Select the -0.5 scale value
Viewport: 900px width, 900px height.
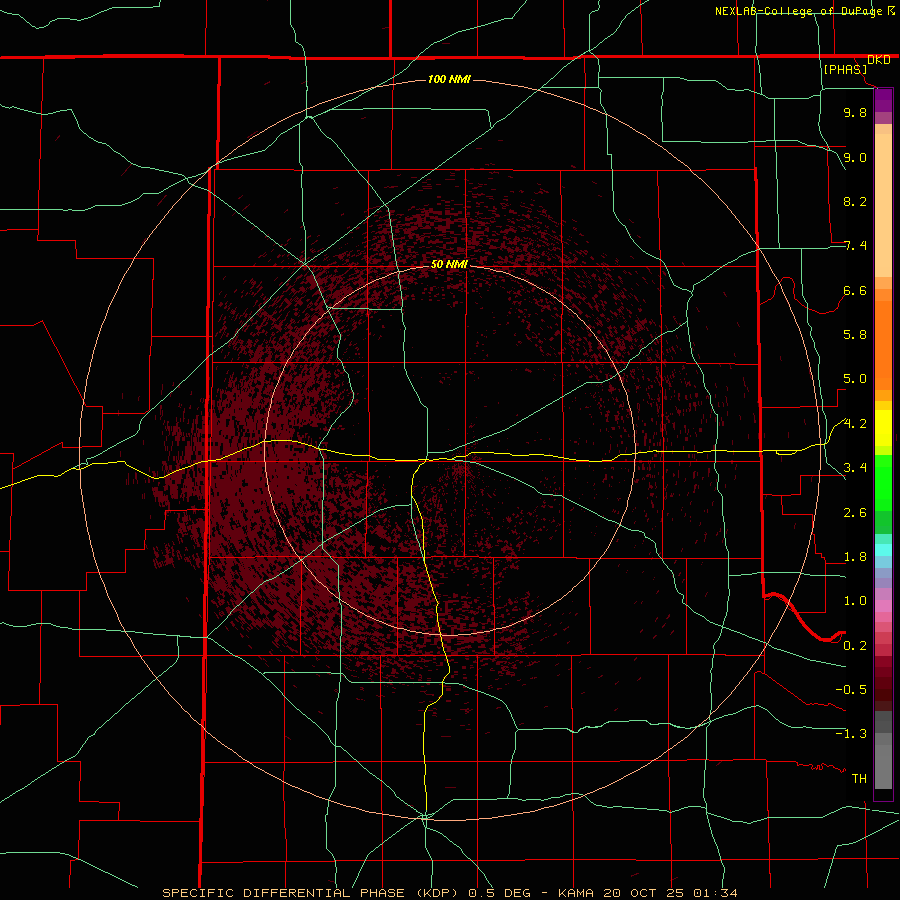[x=851, y=690]
